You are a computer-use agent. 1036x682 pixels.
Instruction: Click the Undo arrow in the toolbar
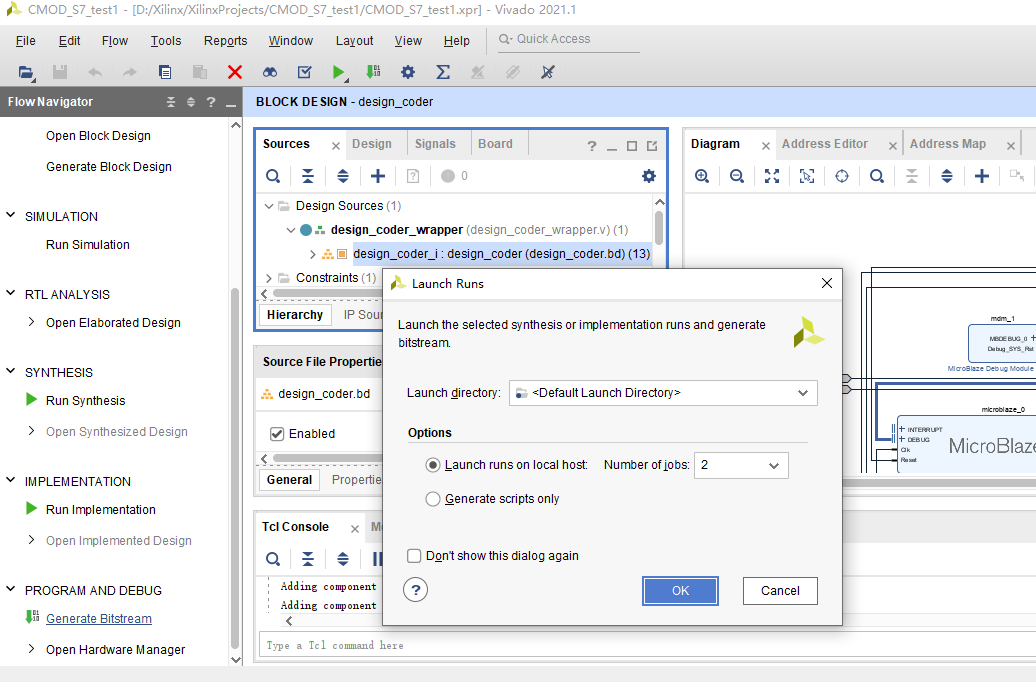[94, 72]
